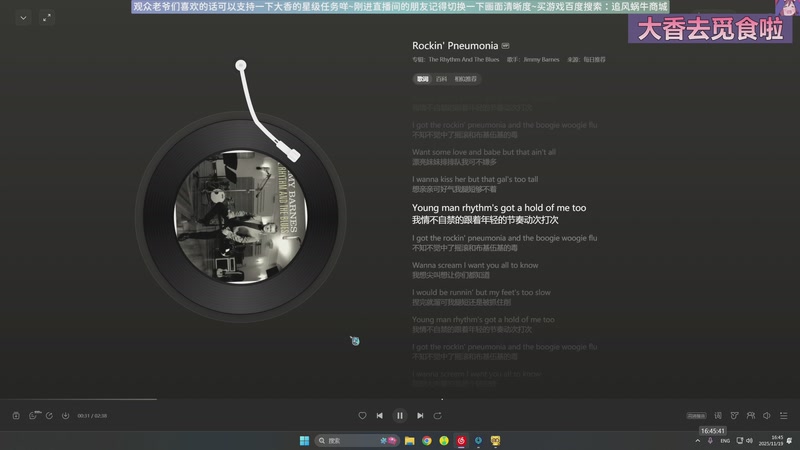The height and width of the screenshot is (450, 800).
Task: Open volume control speaker icon in player
Action: 767,416
